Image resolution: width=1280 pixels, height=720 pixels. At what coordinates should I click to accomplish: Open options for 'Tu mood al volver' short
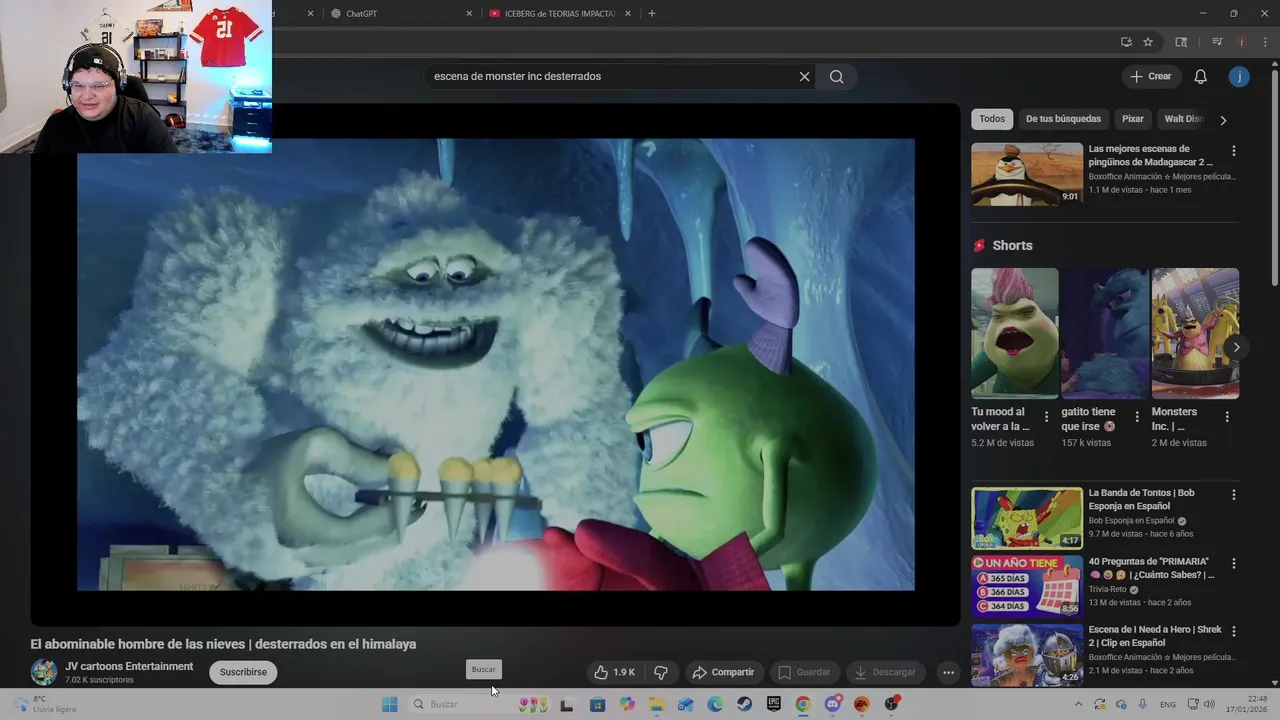pos(1046,417)
